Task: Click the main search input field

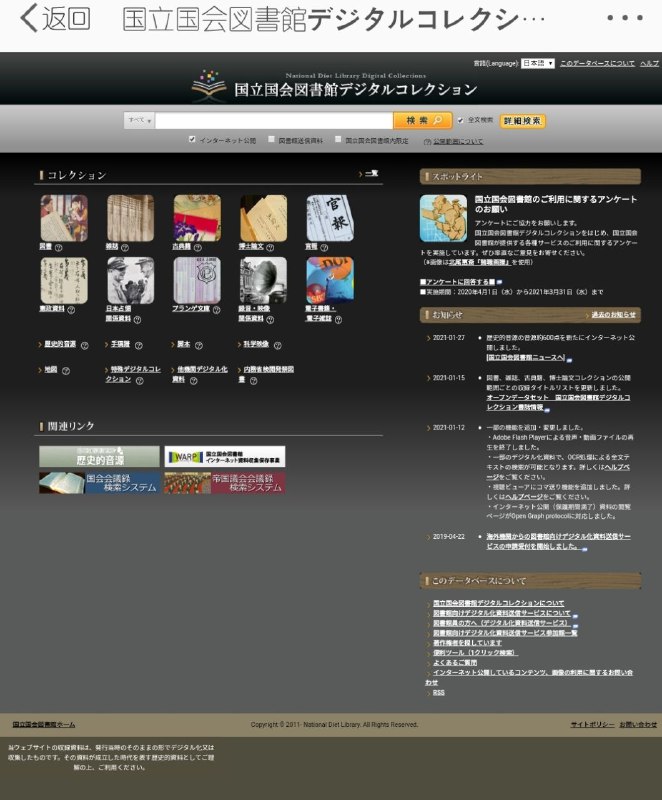Action: coord(274,120)
